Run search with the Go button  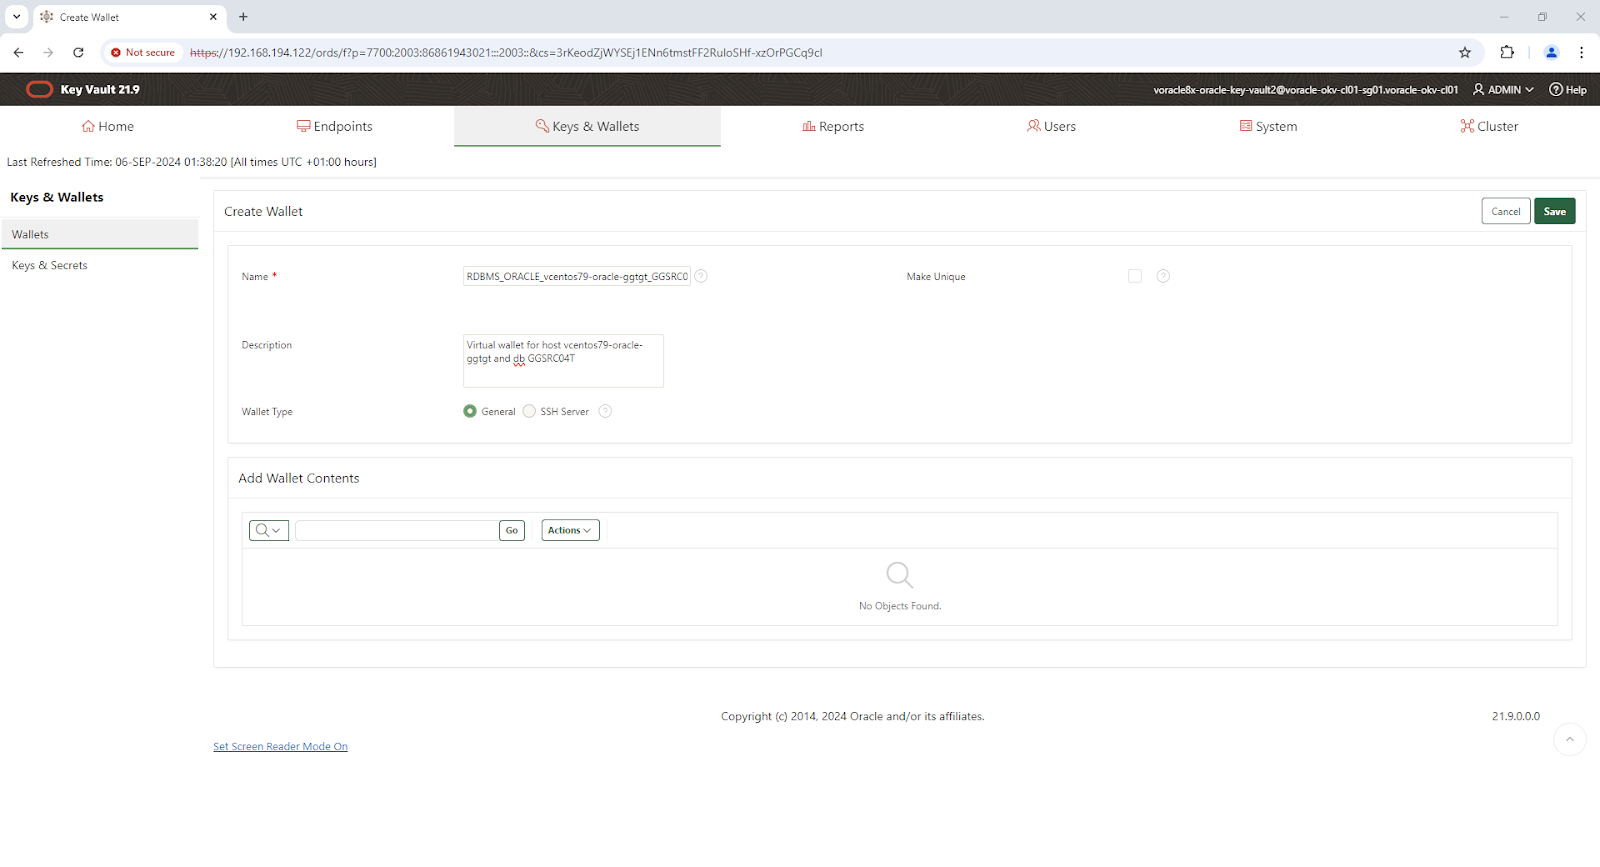[512, 530]
